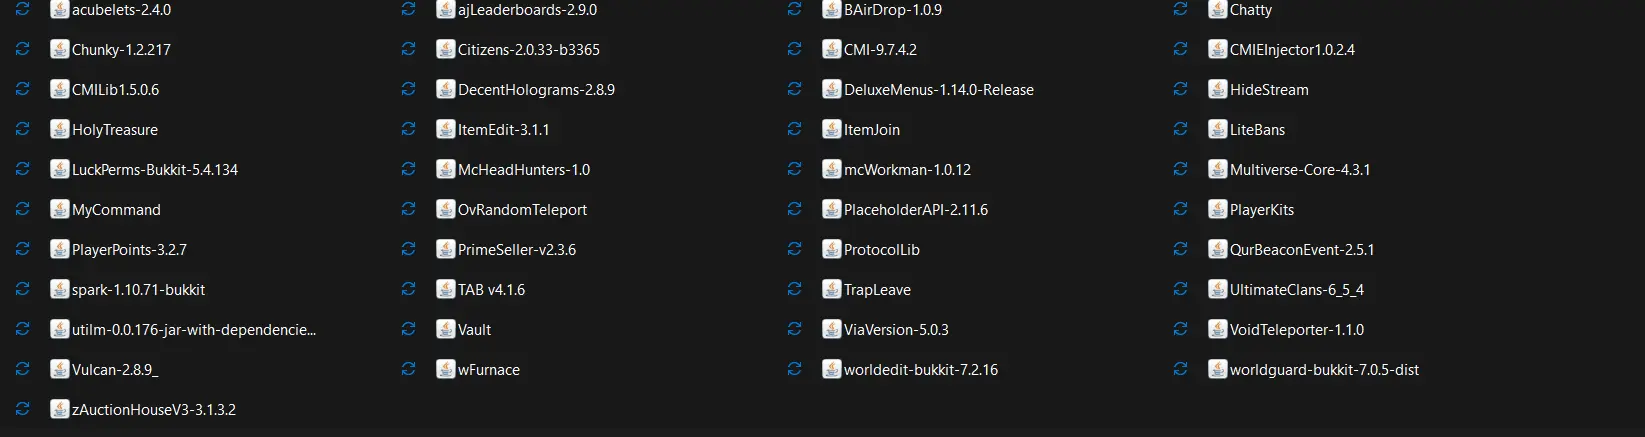Click the jar icon of zAuctionHouseV3-3.1.3.2
Screen dimensions: 1645x437
pos(60,409)
